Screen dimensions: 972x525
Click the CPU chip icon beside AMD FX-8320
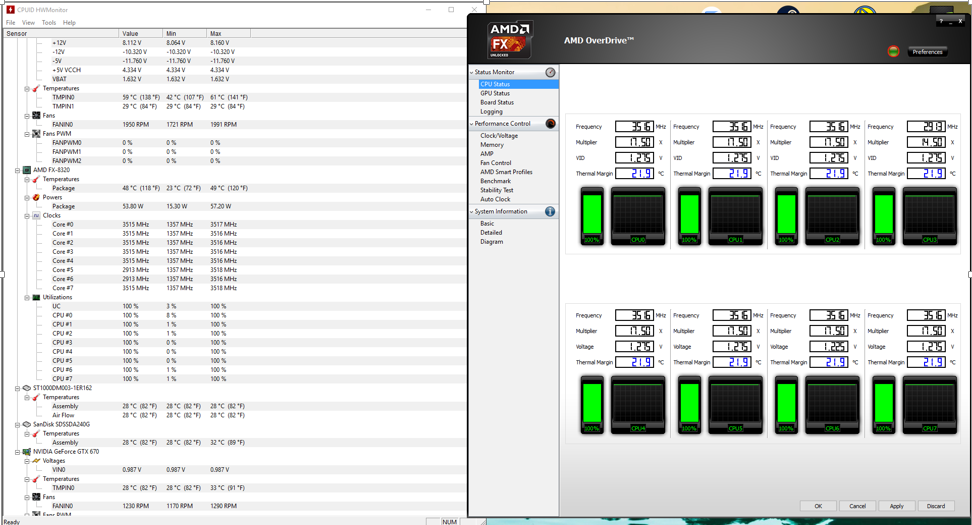27,170
